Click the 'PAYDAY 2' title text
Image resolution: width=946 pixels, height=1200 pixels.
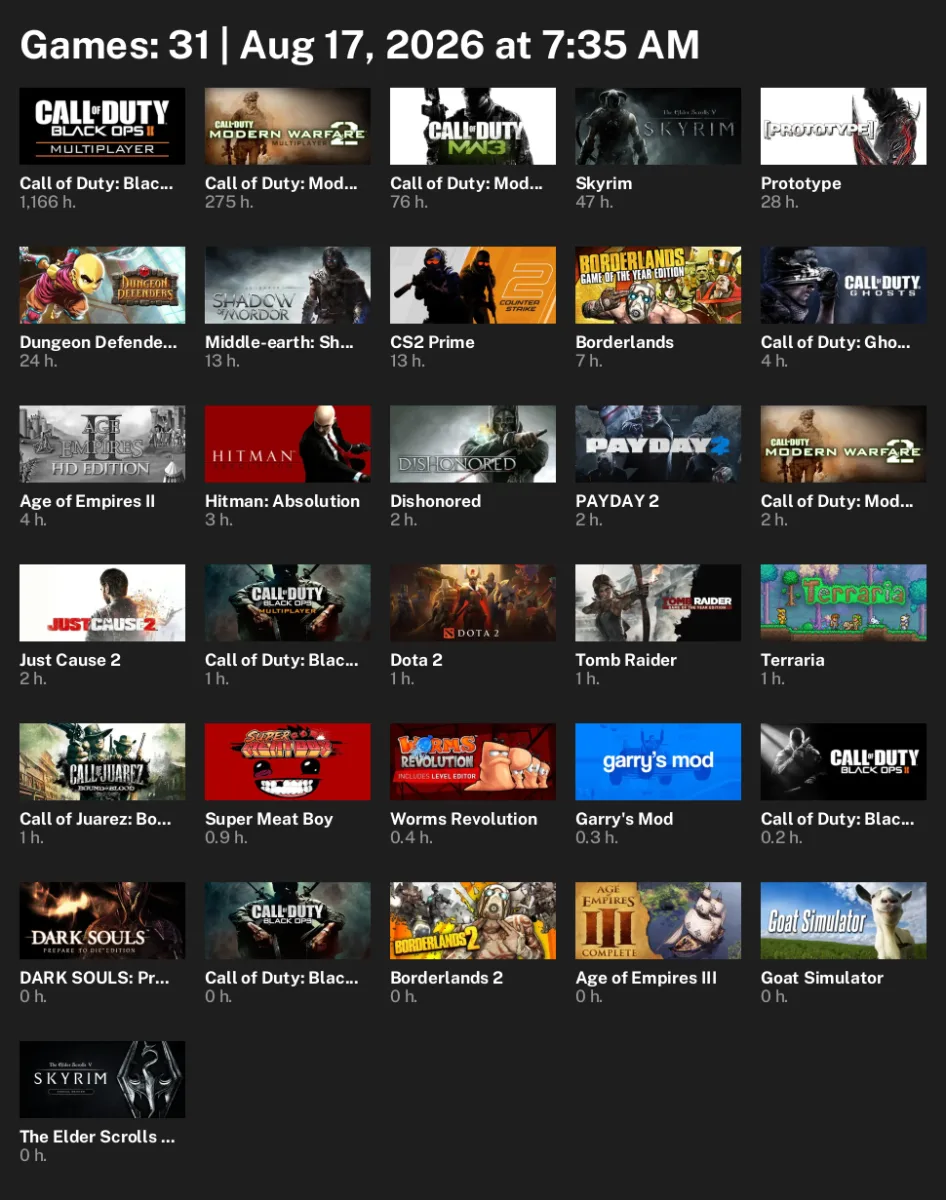(617, 501)
